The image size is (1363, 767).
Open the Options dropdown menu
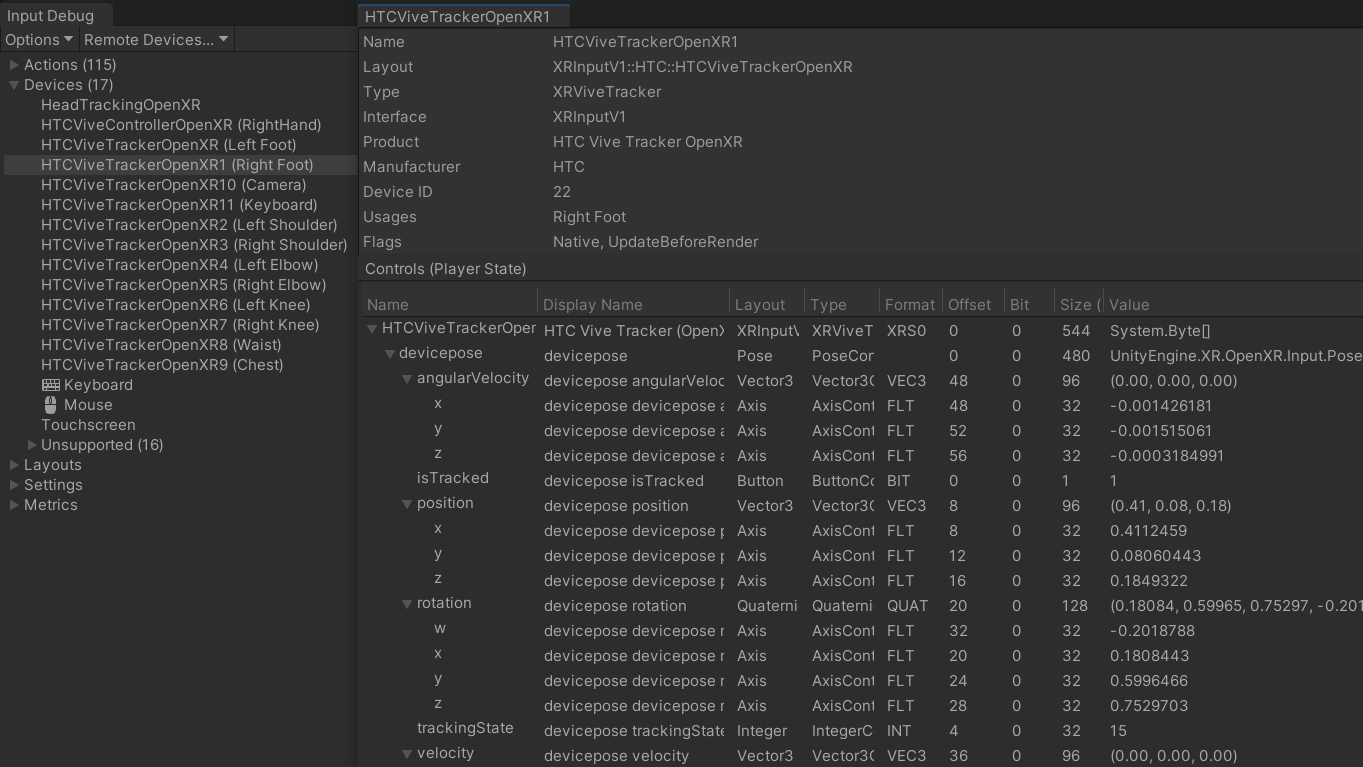(x=39, y=40)
